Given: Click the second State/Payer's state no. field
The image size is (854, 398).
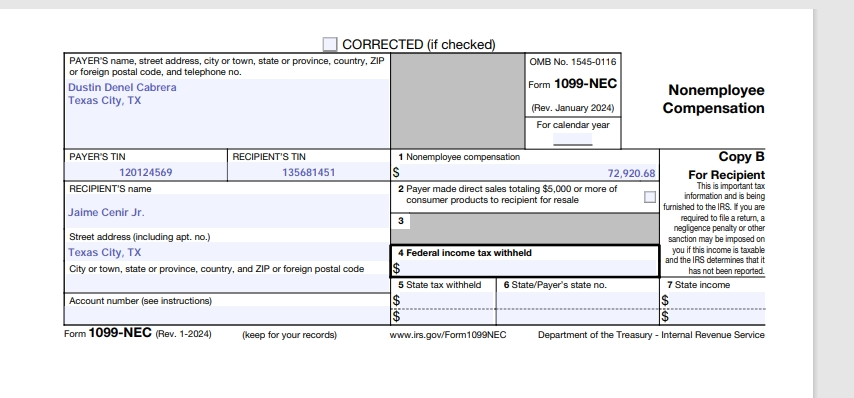Looking at the screenshot, I should (x=577, y=316).
